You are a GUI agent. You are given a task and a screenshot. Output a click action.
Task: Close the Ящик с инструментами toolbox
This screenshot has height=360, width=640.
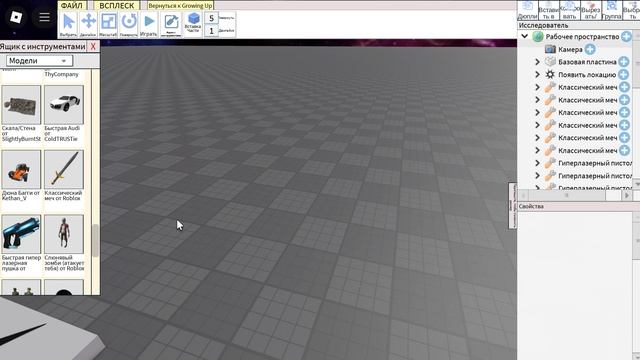(93, 46)
